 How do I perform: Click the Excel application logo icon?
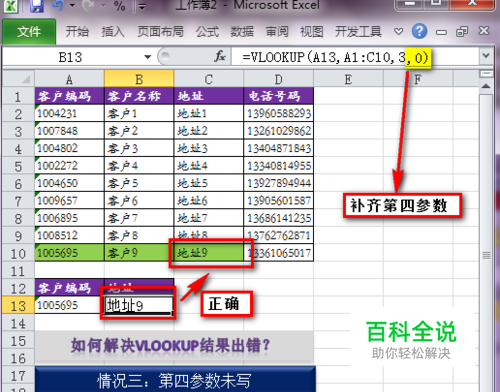(10, 6)
